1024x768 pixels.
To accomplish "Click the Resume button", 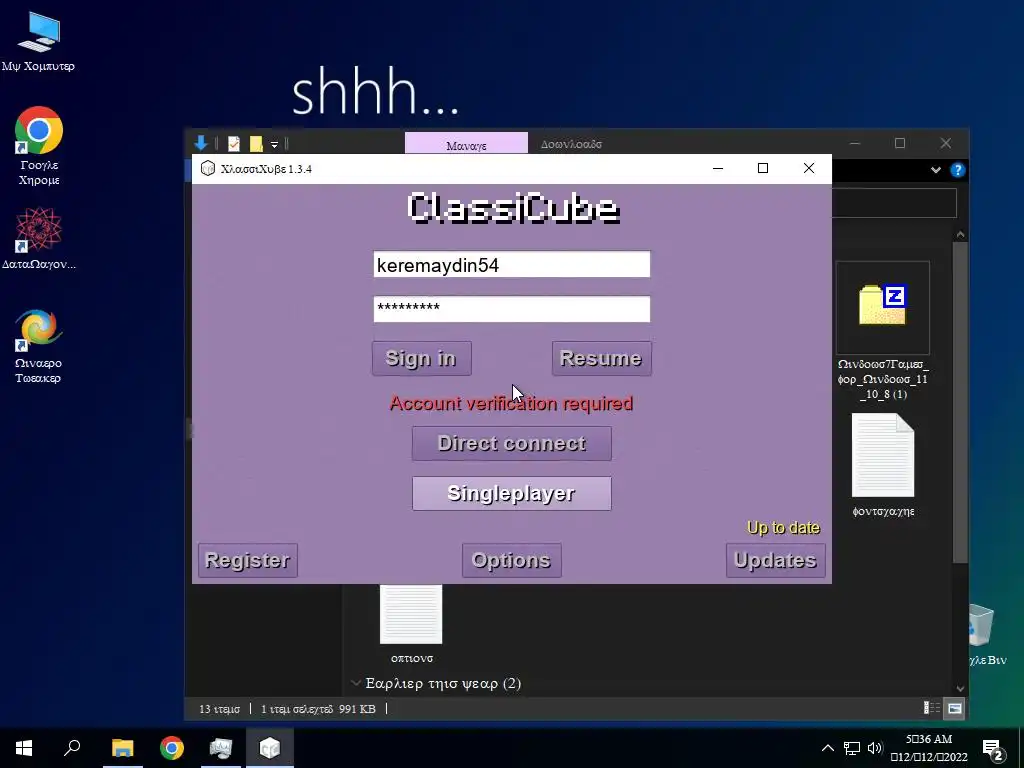I will pos(601,358).
